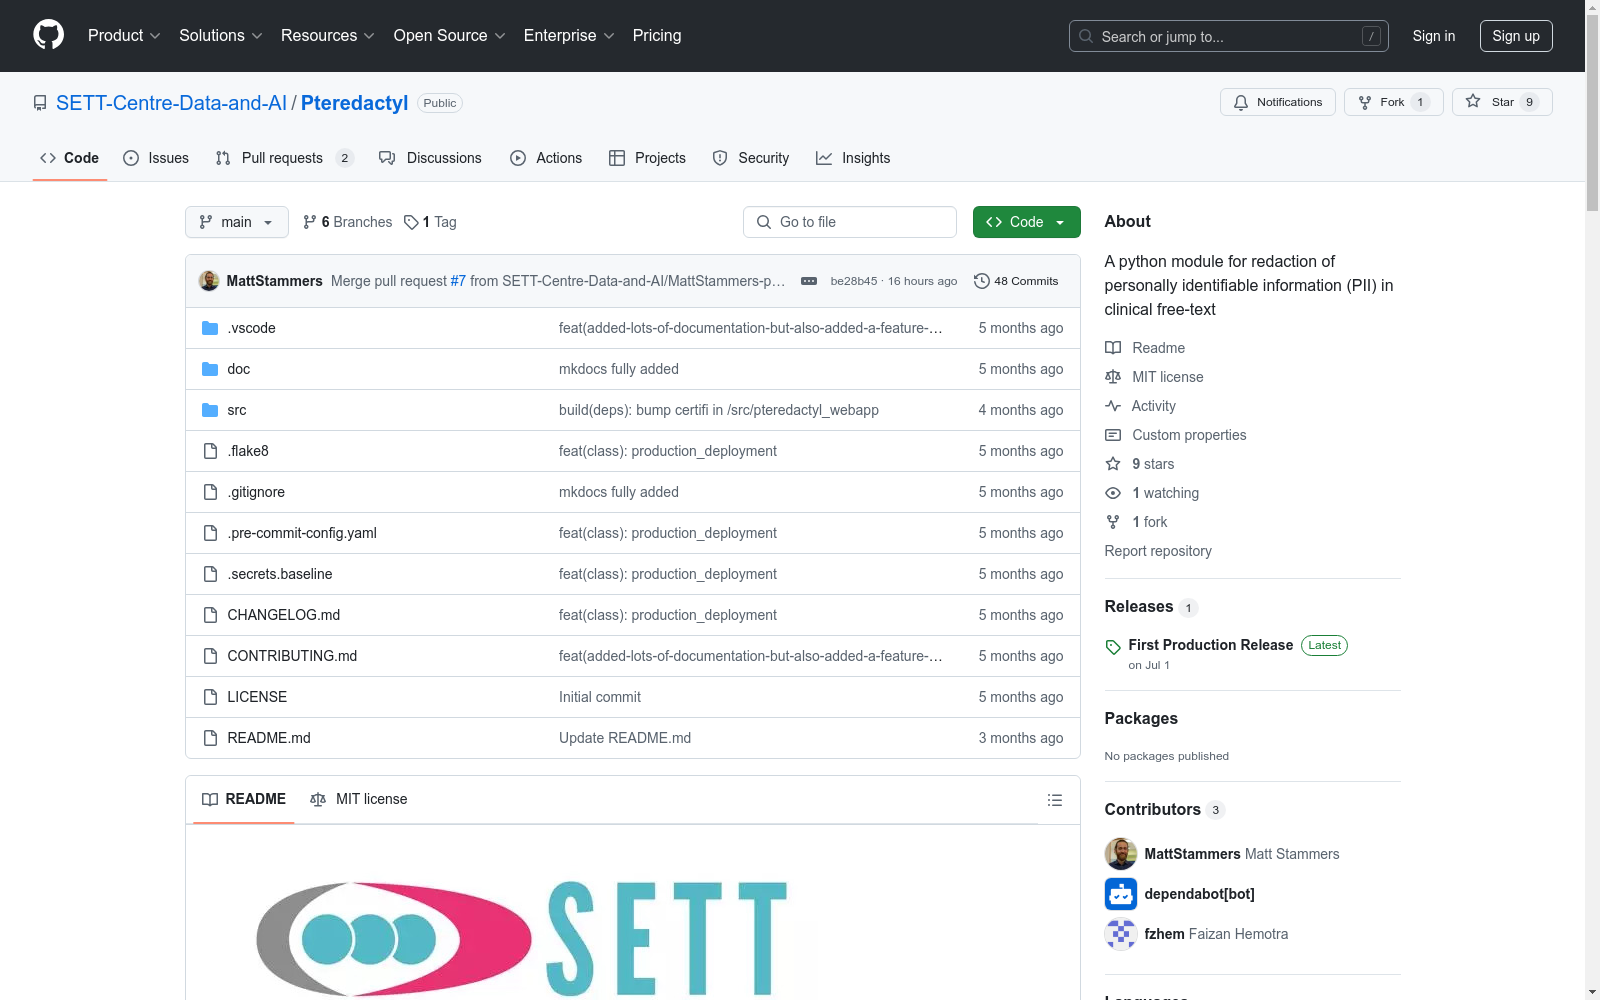Open the SETT-Centre-Data-and-AI organization link
Screen dimensions: 1600x1000
171,103
